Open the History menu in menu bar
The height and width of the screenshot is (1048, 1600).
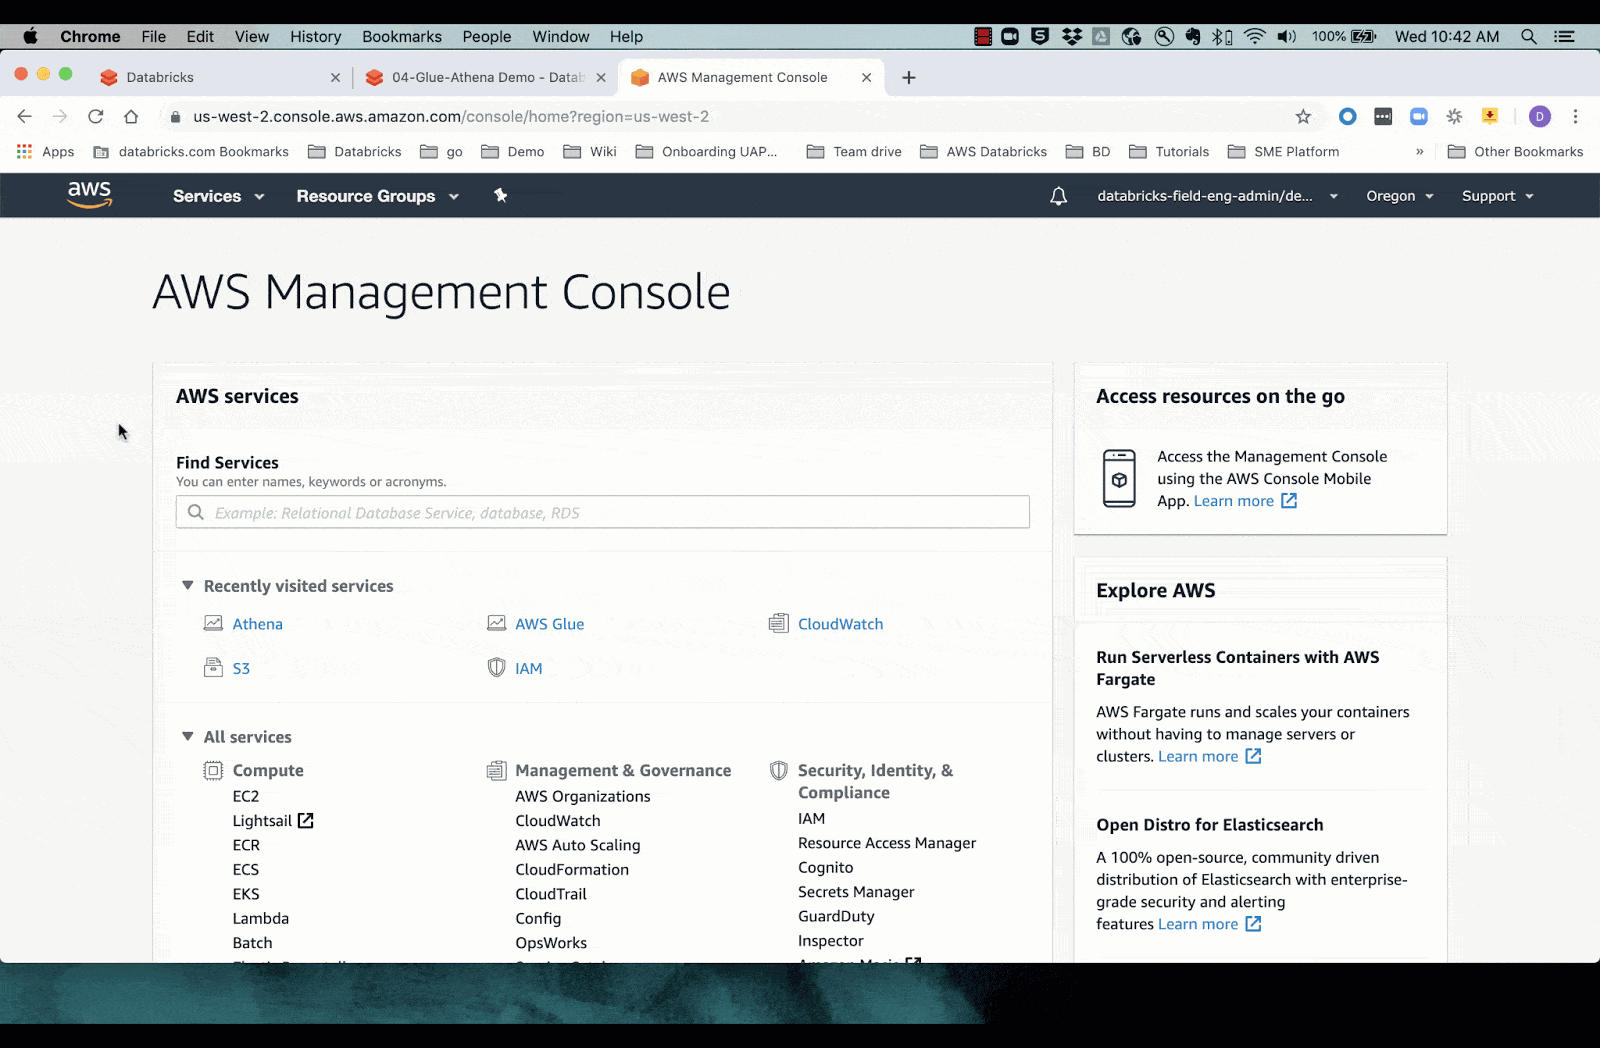tap(315, 37)
